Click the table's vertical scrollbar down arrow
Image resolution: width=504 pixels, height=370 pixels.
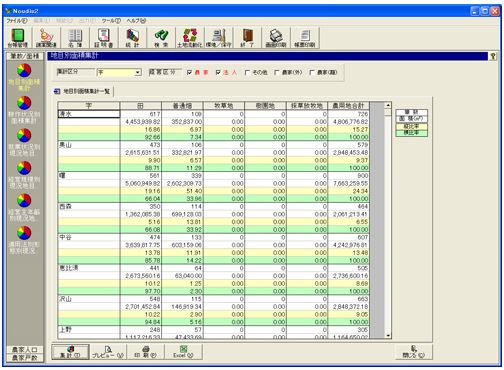(388, 336)
